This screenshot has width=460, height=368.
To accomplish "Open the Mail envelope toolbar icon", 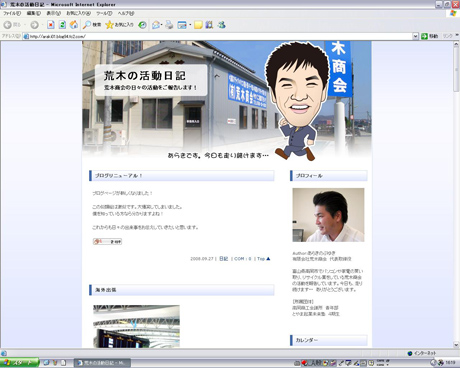I will 155,25.
